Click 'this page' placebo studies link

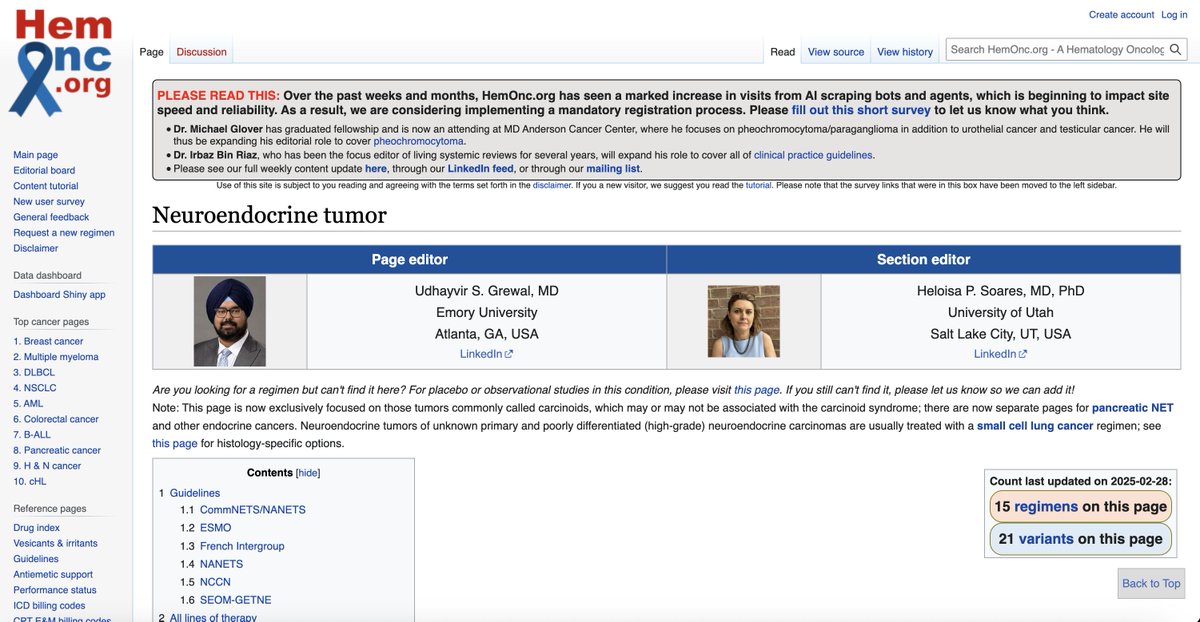(756, 390)
